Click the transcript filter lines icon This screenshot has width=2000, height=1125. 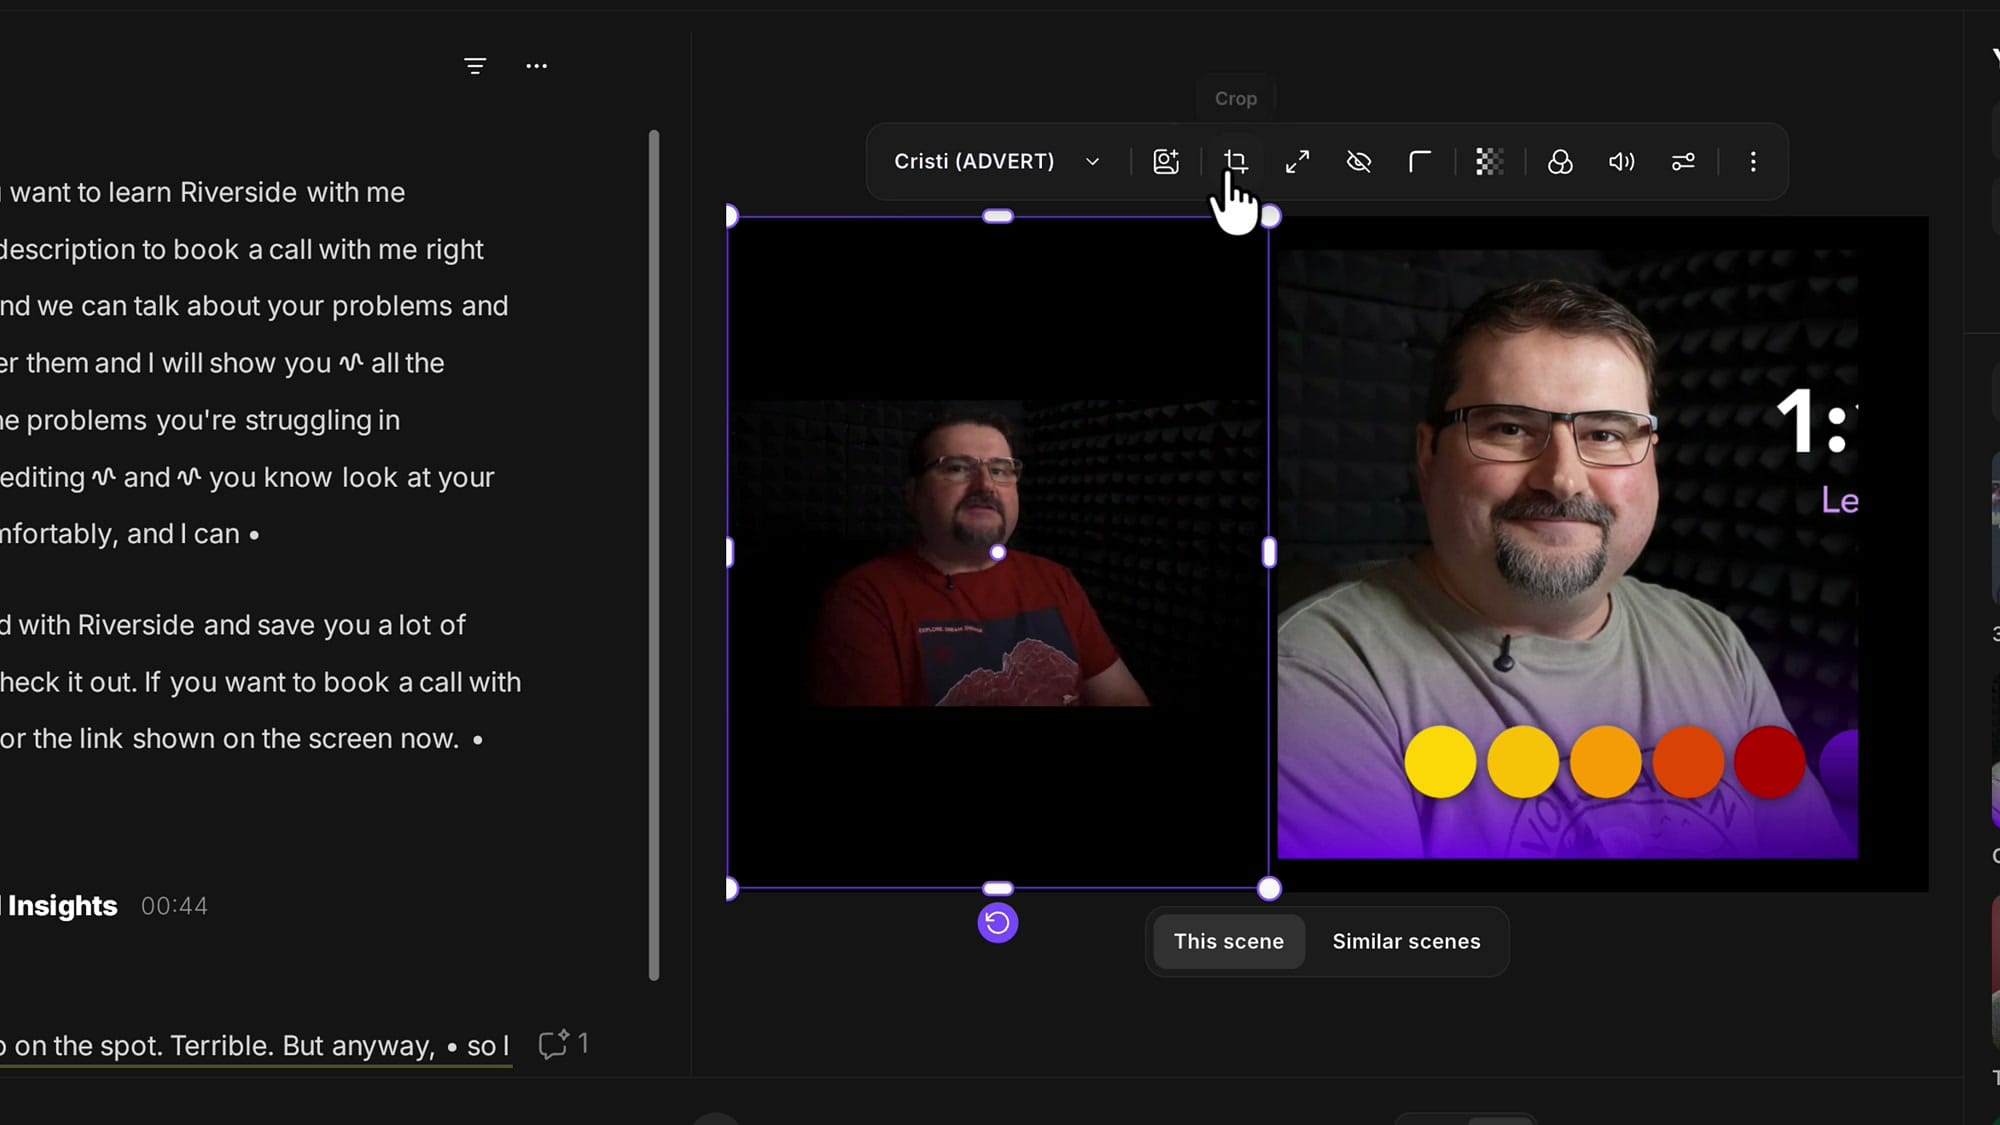[x=475, y=66]
